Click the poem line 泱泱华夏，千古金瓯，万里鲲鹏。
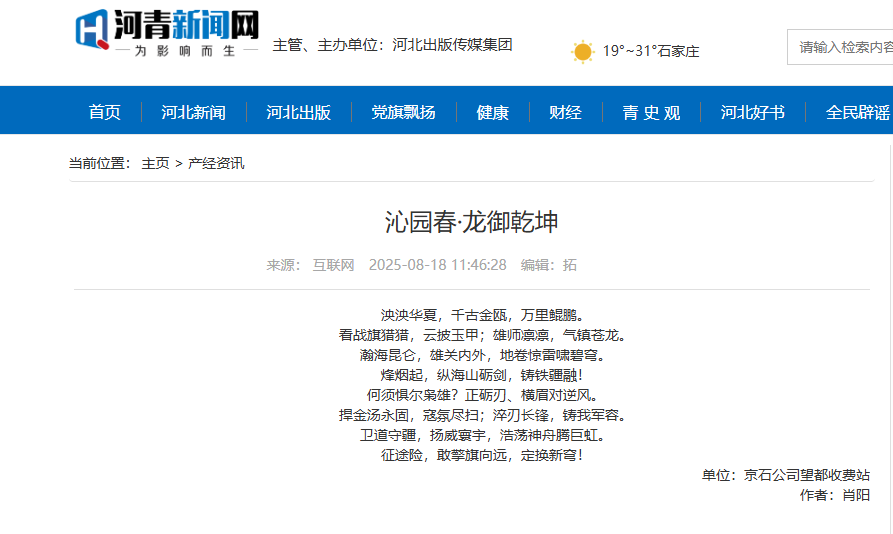 tap(482, 315)
